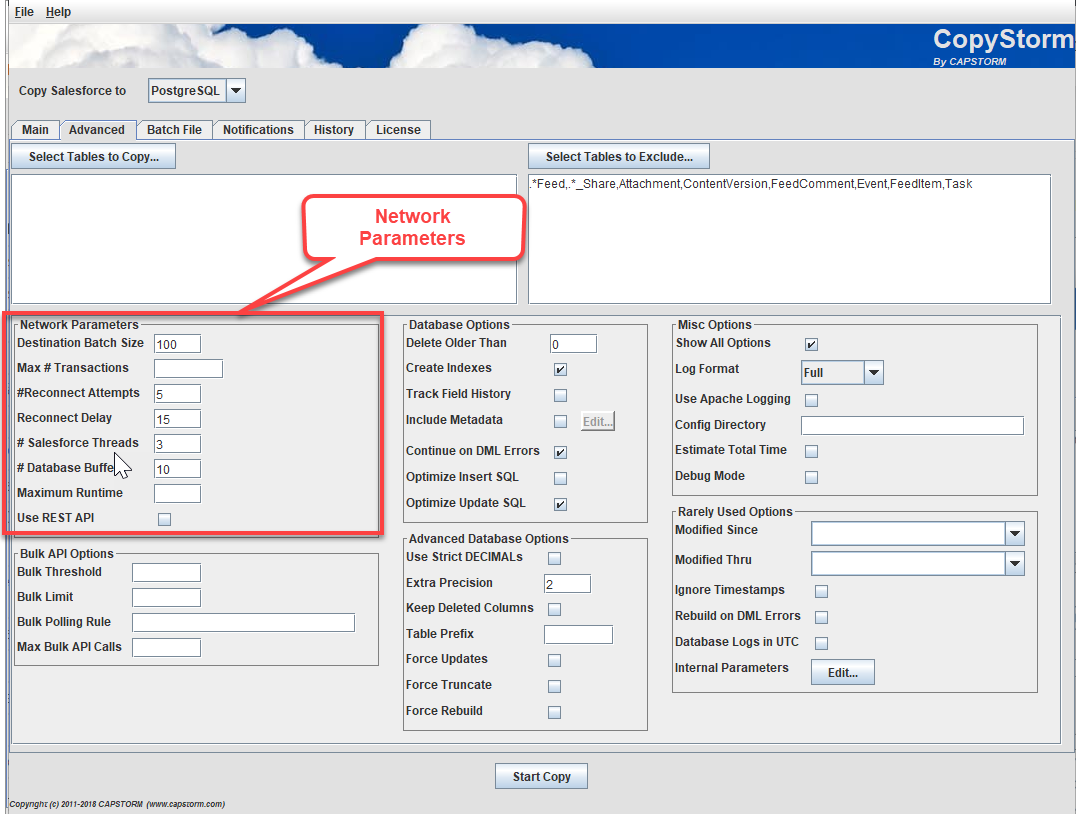The image size is (1078, 814).
Task: Click the Bulk Polling Rule field
Action: point(243,623)
